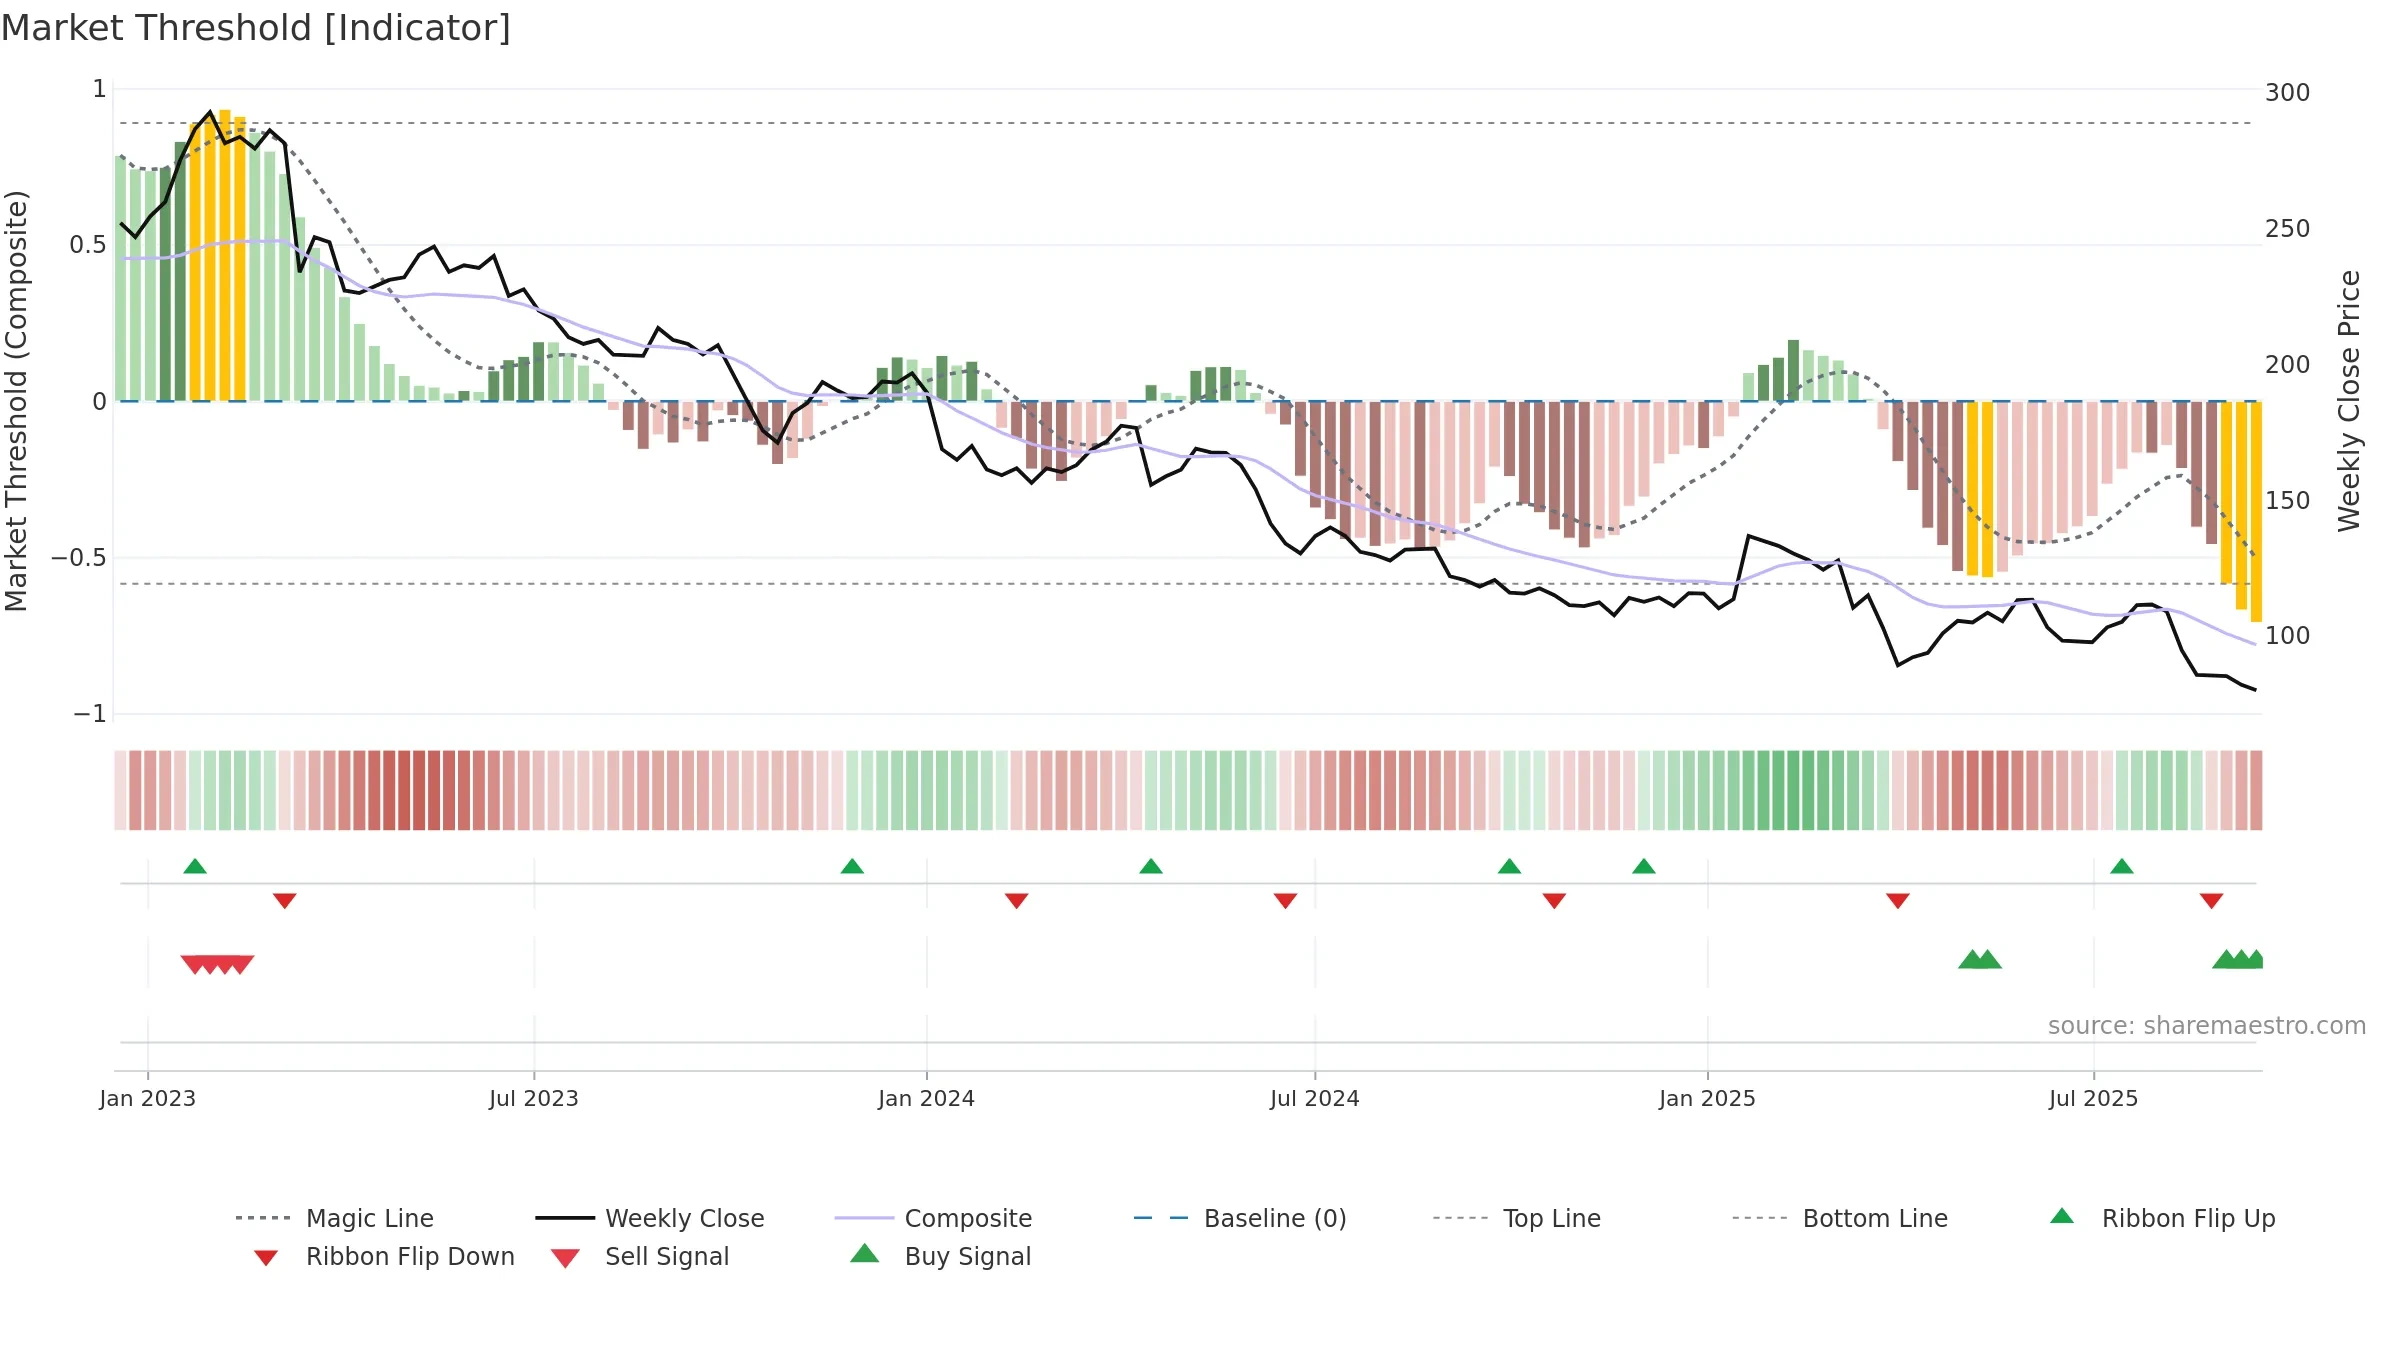Toggle the Sell Signal legend entry
The width and height of the screenshot is (2400, 1350).
[x=640, y=1256]
